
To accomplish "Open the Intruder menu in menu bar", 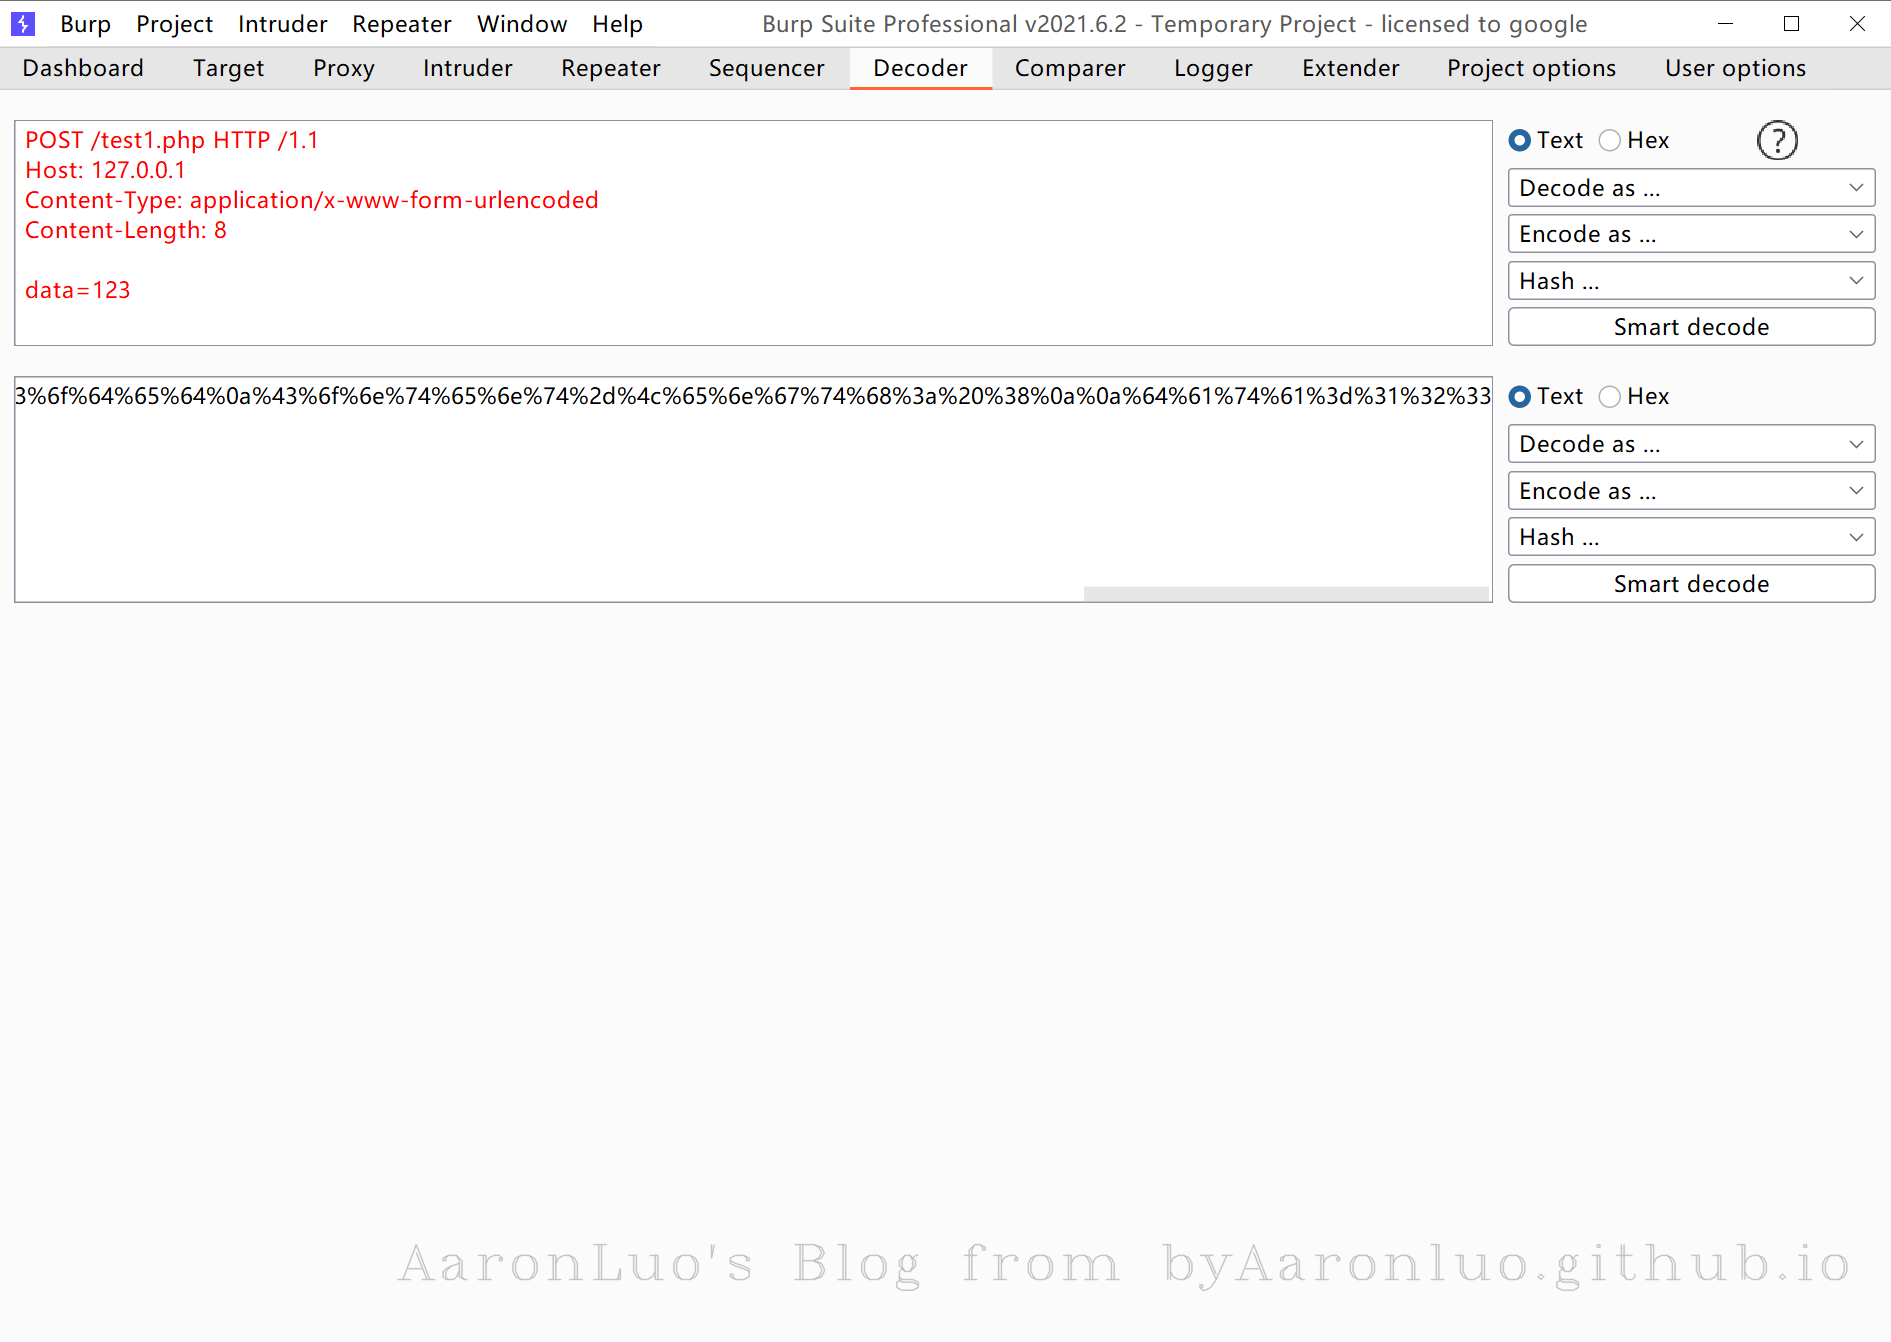I will [283, 24].
